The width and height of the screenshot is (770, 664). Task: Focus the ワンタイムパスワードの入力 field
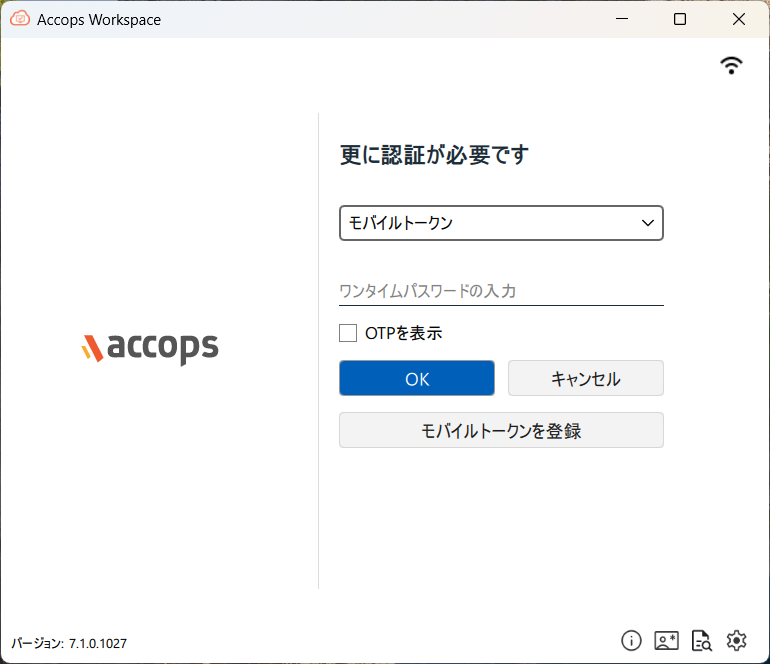501,291
